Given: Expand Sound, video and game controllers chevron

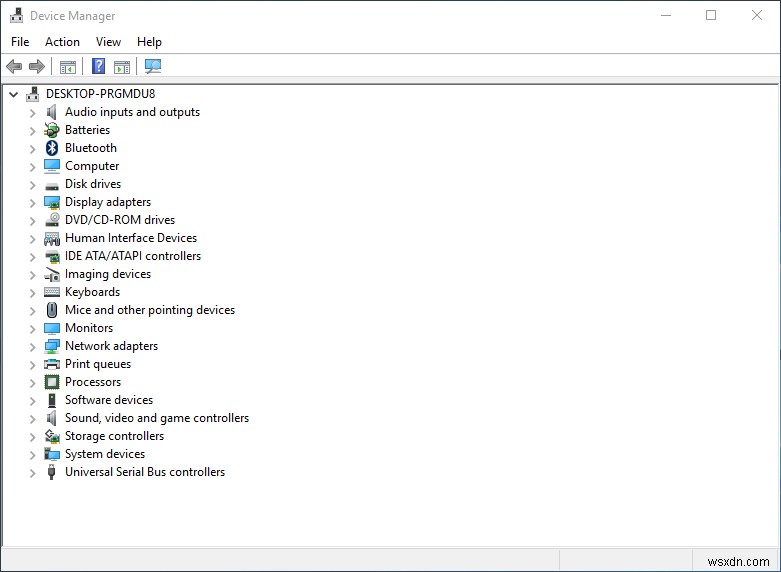Looking at the screenshot, I should click(x=32, y=419).
